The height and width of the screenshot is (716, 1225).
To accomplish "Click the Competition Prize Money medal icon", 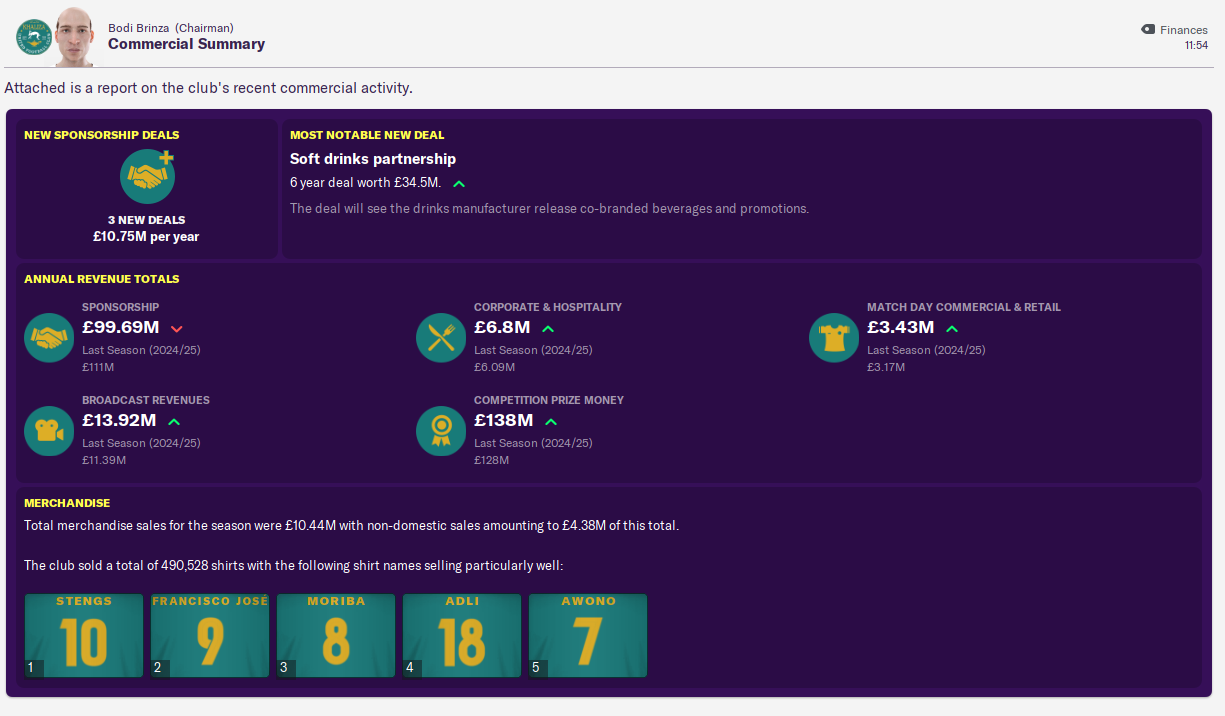I will click(441, 431).
